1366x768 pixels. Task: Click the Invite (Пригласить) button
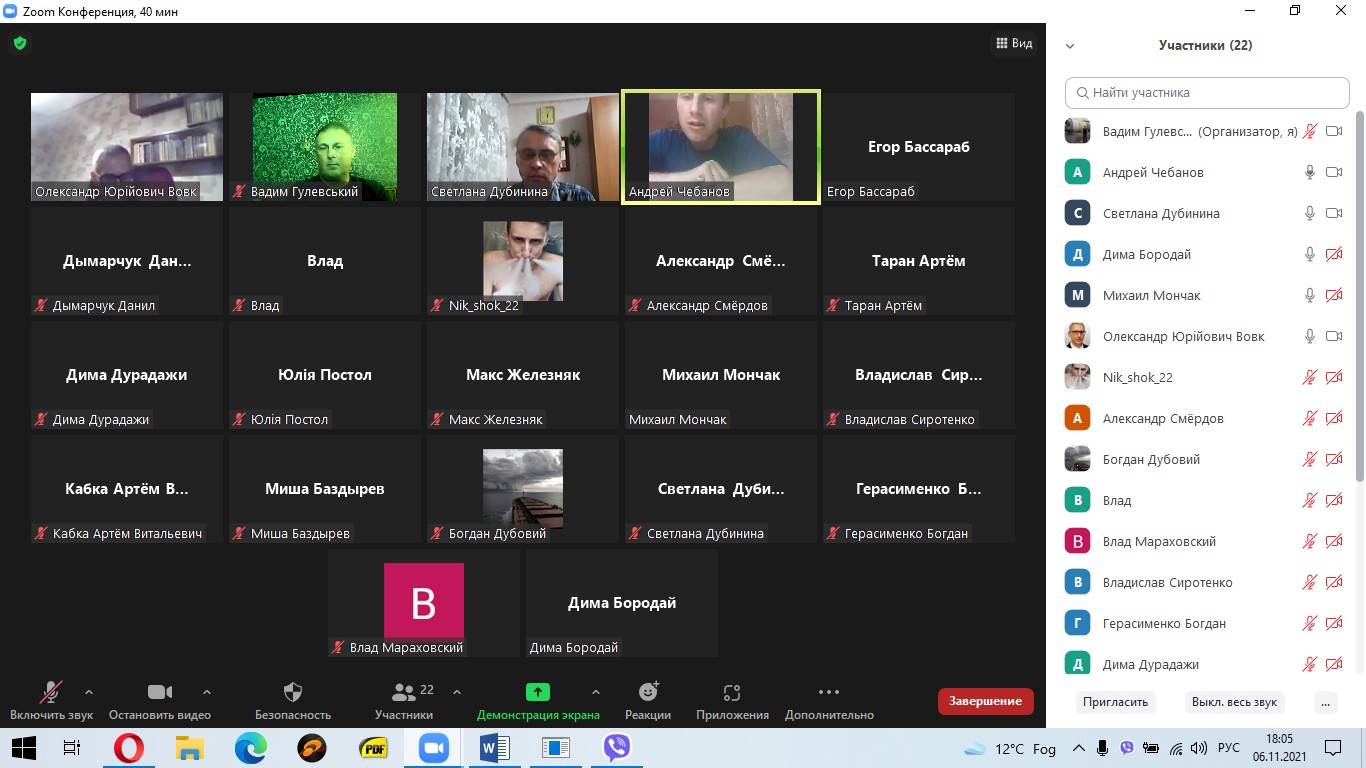[1115, 702]
